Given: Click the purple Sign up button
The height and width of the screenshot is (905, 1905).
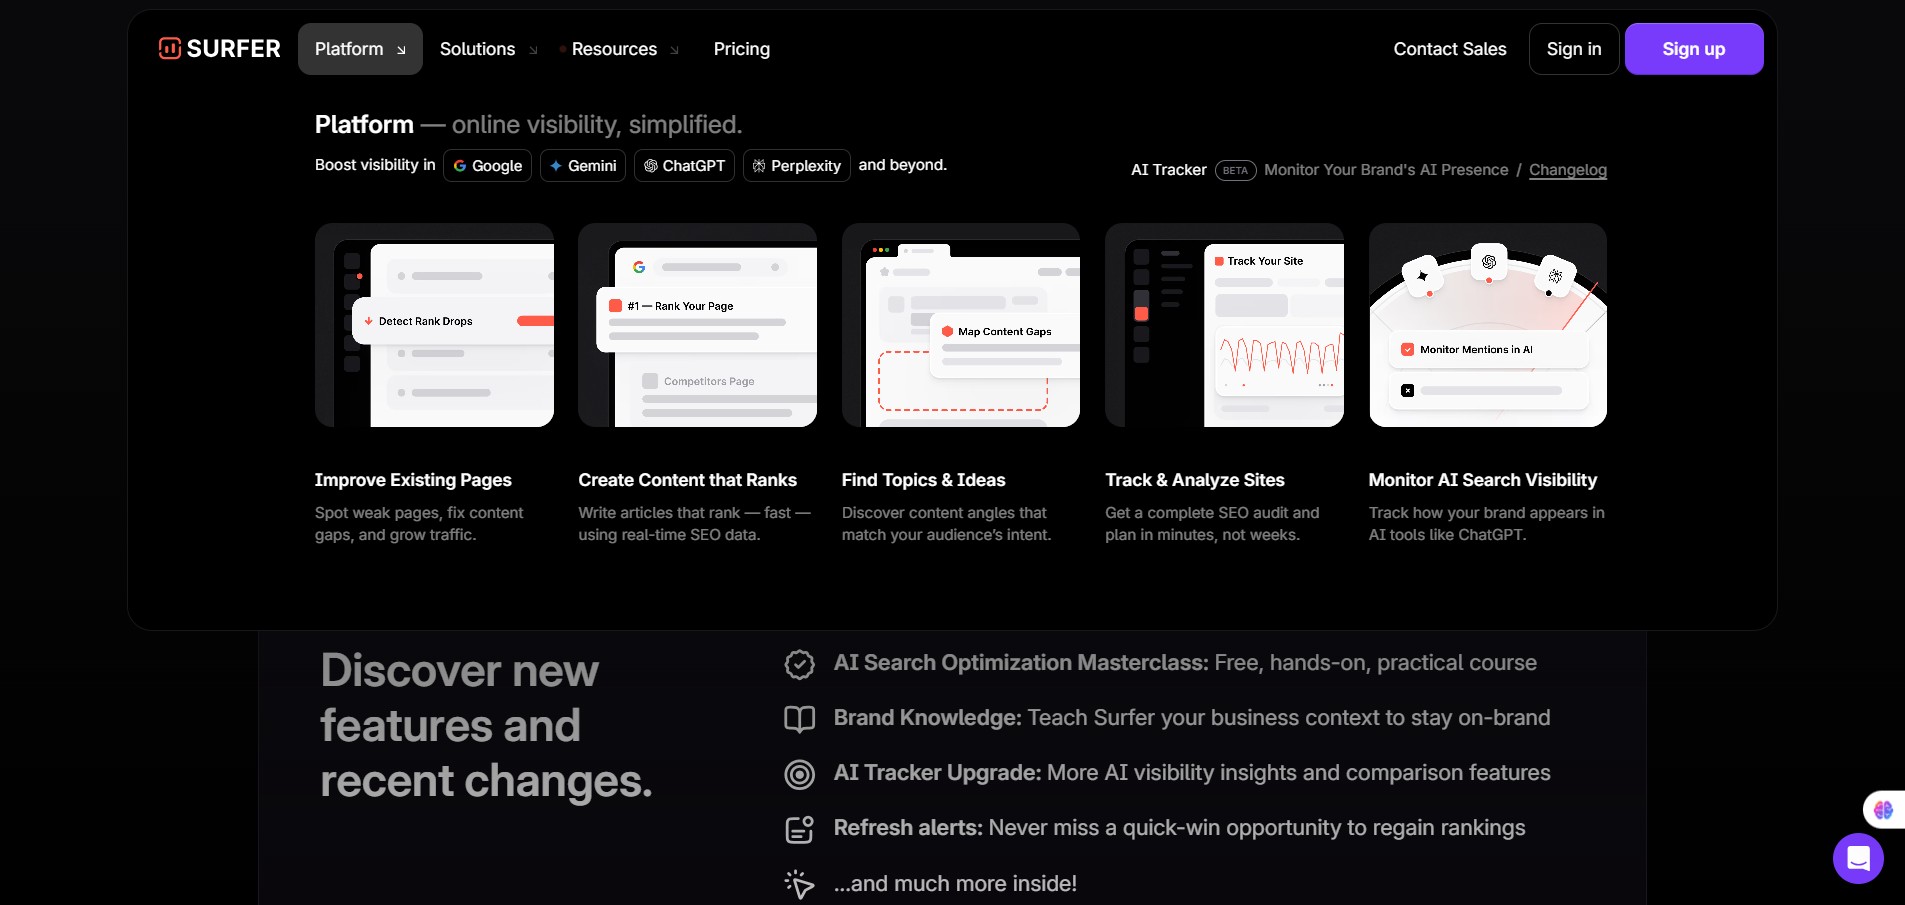Looking at the screenshot, I should click(x=1694, y=49).
